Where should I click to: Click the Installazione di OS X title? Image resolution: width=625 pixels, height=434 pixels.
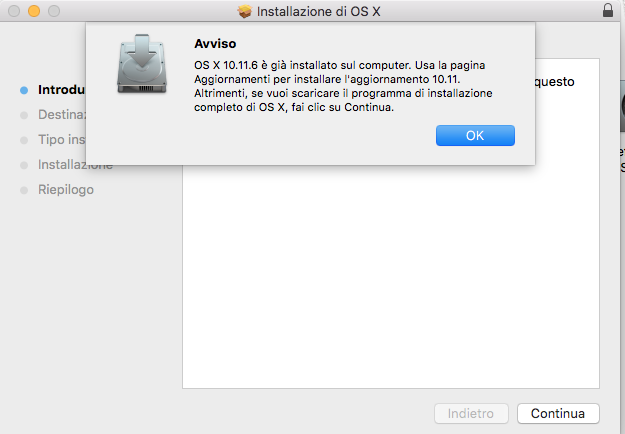[x=318, y=12]
